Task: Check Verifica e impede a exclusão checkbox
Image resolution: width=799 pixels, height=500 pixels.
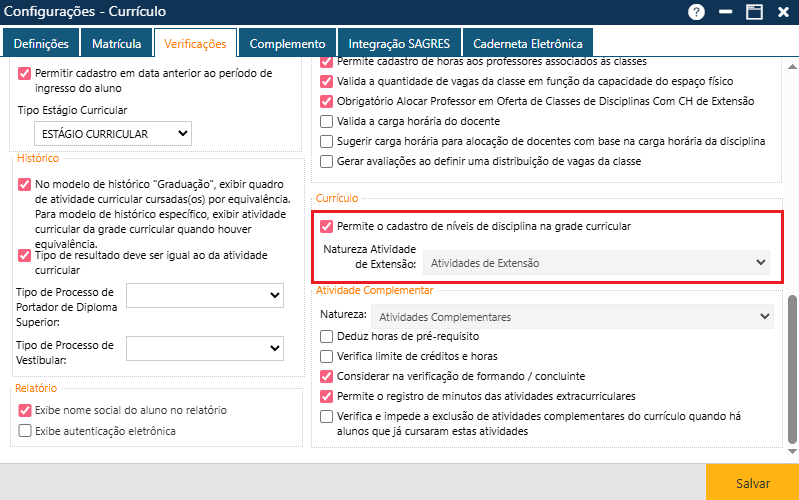Action: pos(326,416)
